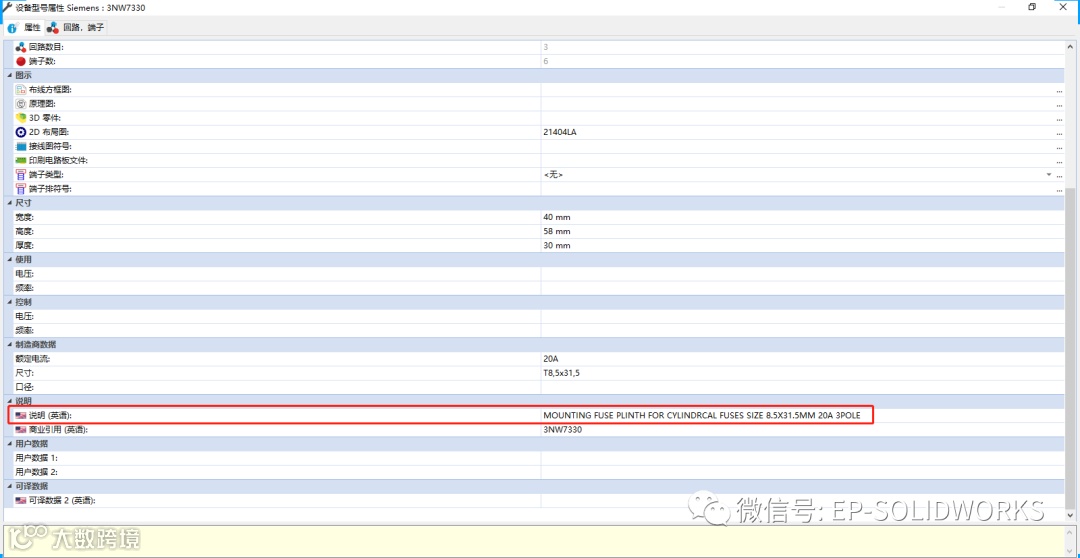Click the 2D 布局图 row icon
This screenshot has width=1080, height=558.
(21, 132)
